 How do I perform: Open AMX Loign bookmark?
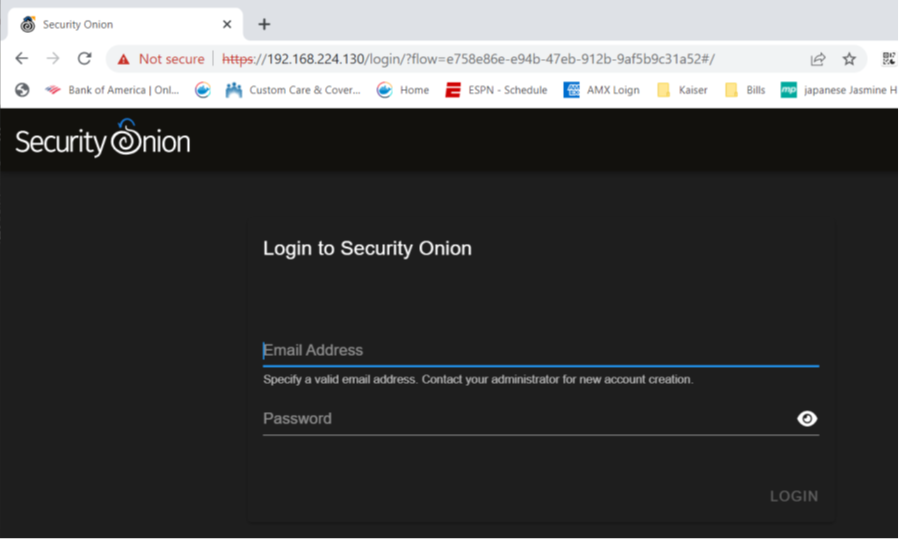coord(601,90)
